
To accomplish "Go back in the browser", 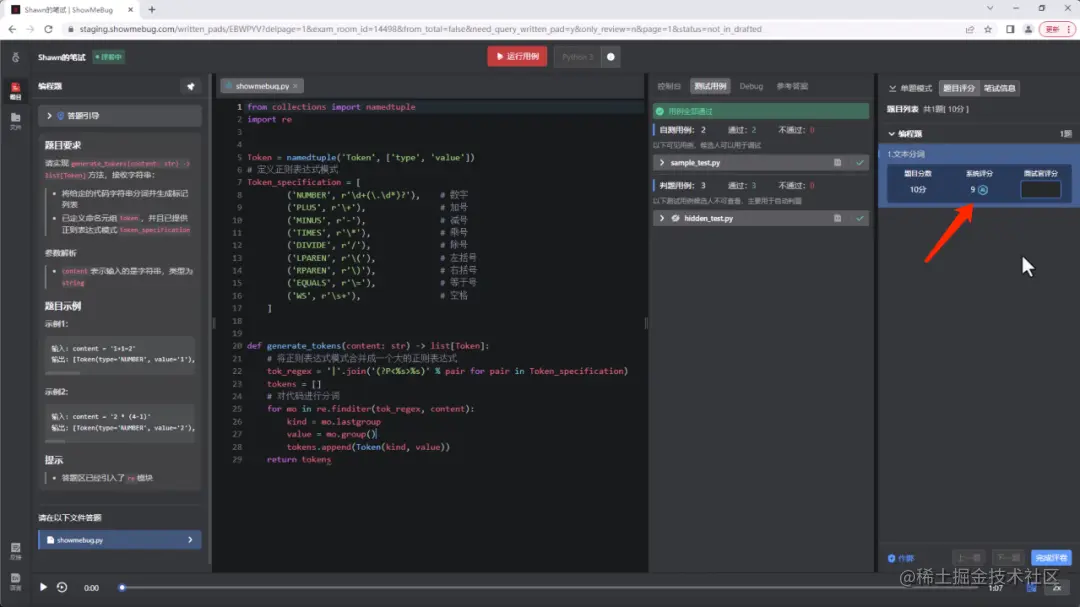I will (12, 29).
